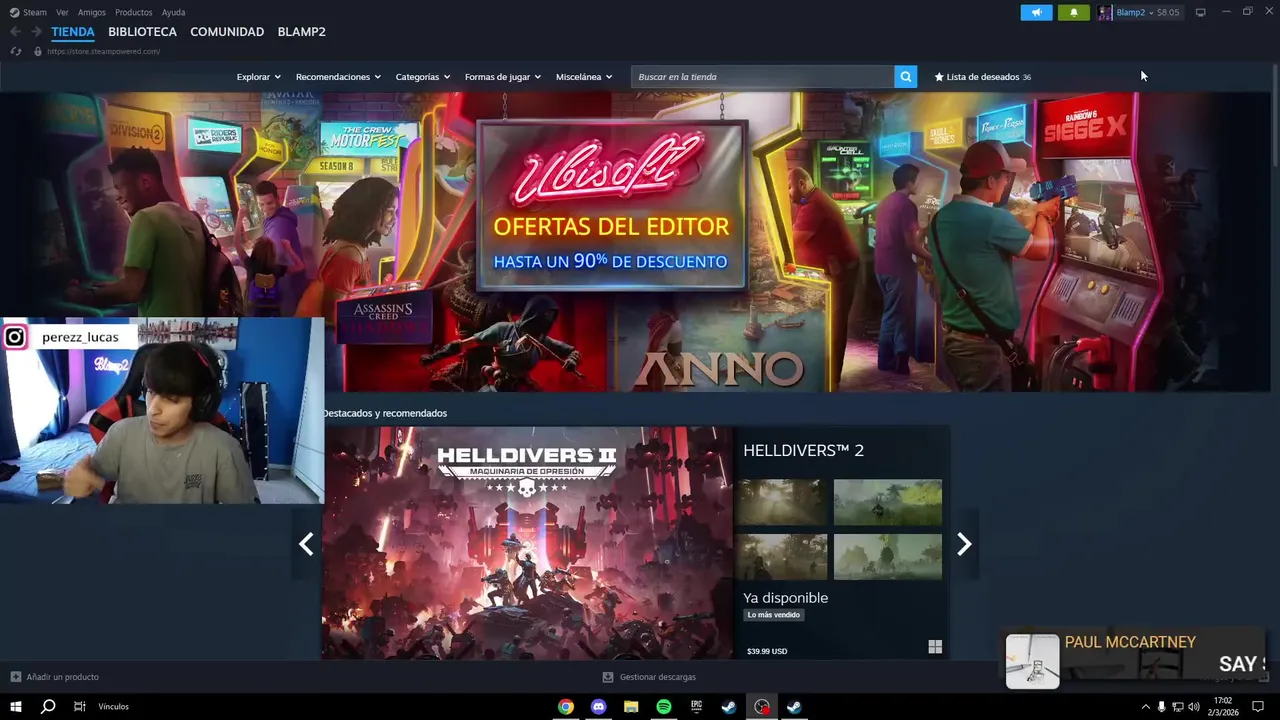Go to the TIENDA tab
Image resolution: width=1280 pixels, height=720 pixels.
coord(73,32)
